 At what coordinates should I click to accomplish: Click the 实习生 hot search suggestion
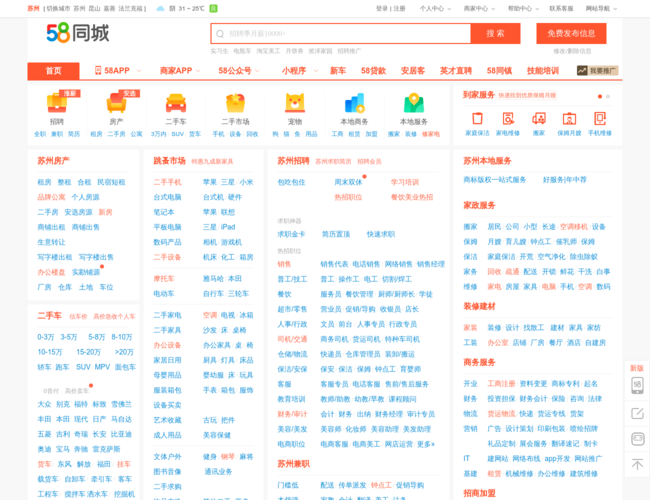[x=219, y=51]
